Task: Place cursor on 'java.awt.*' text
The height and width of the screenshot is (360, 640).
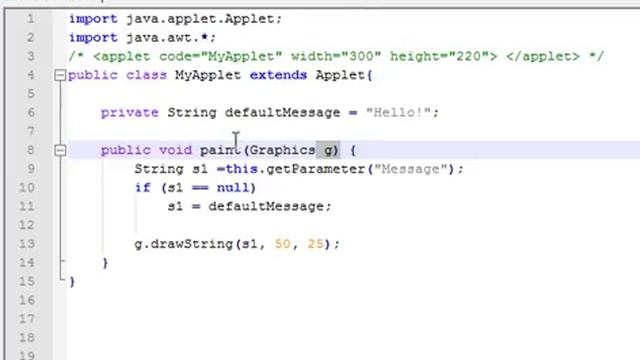Action: click(167, 38)
